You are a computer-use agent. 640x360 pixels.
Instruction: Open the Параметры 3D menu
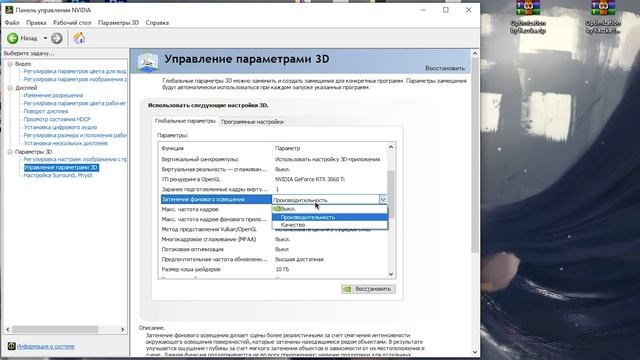(118, 23)
